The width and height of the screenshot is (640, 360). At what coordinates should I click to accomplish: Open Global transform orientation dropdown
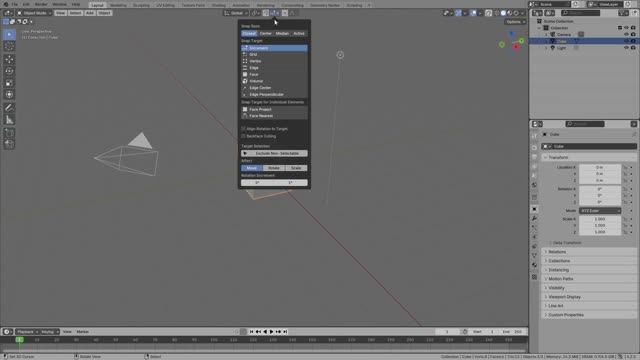(236, 13)
